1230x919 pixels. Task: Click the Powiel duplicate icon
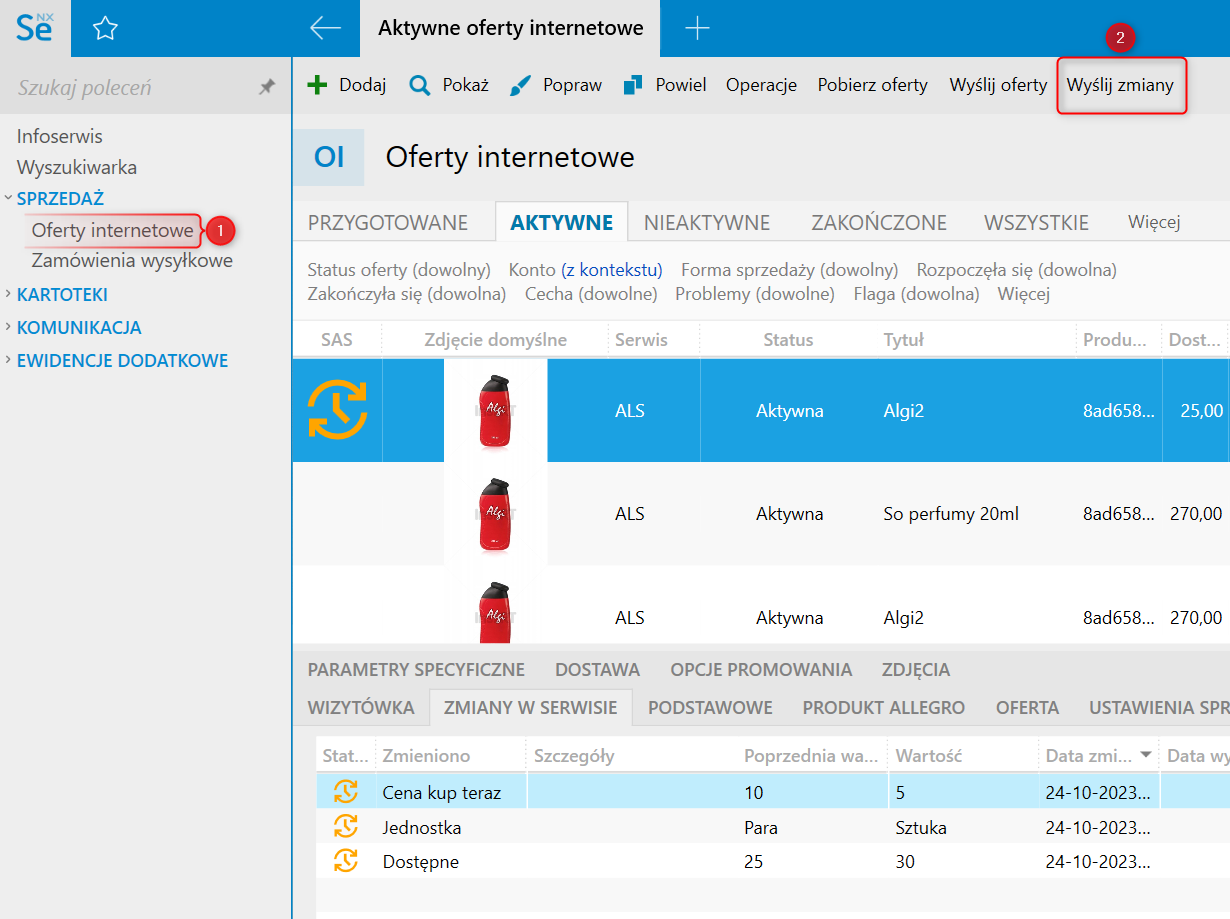click(632, 85)
